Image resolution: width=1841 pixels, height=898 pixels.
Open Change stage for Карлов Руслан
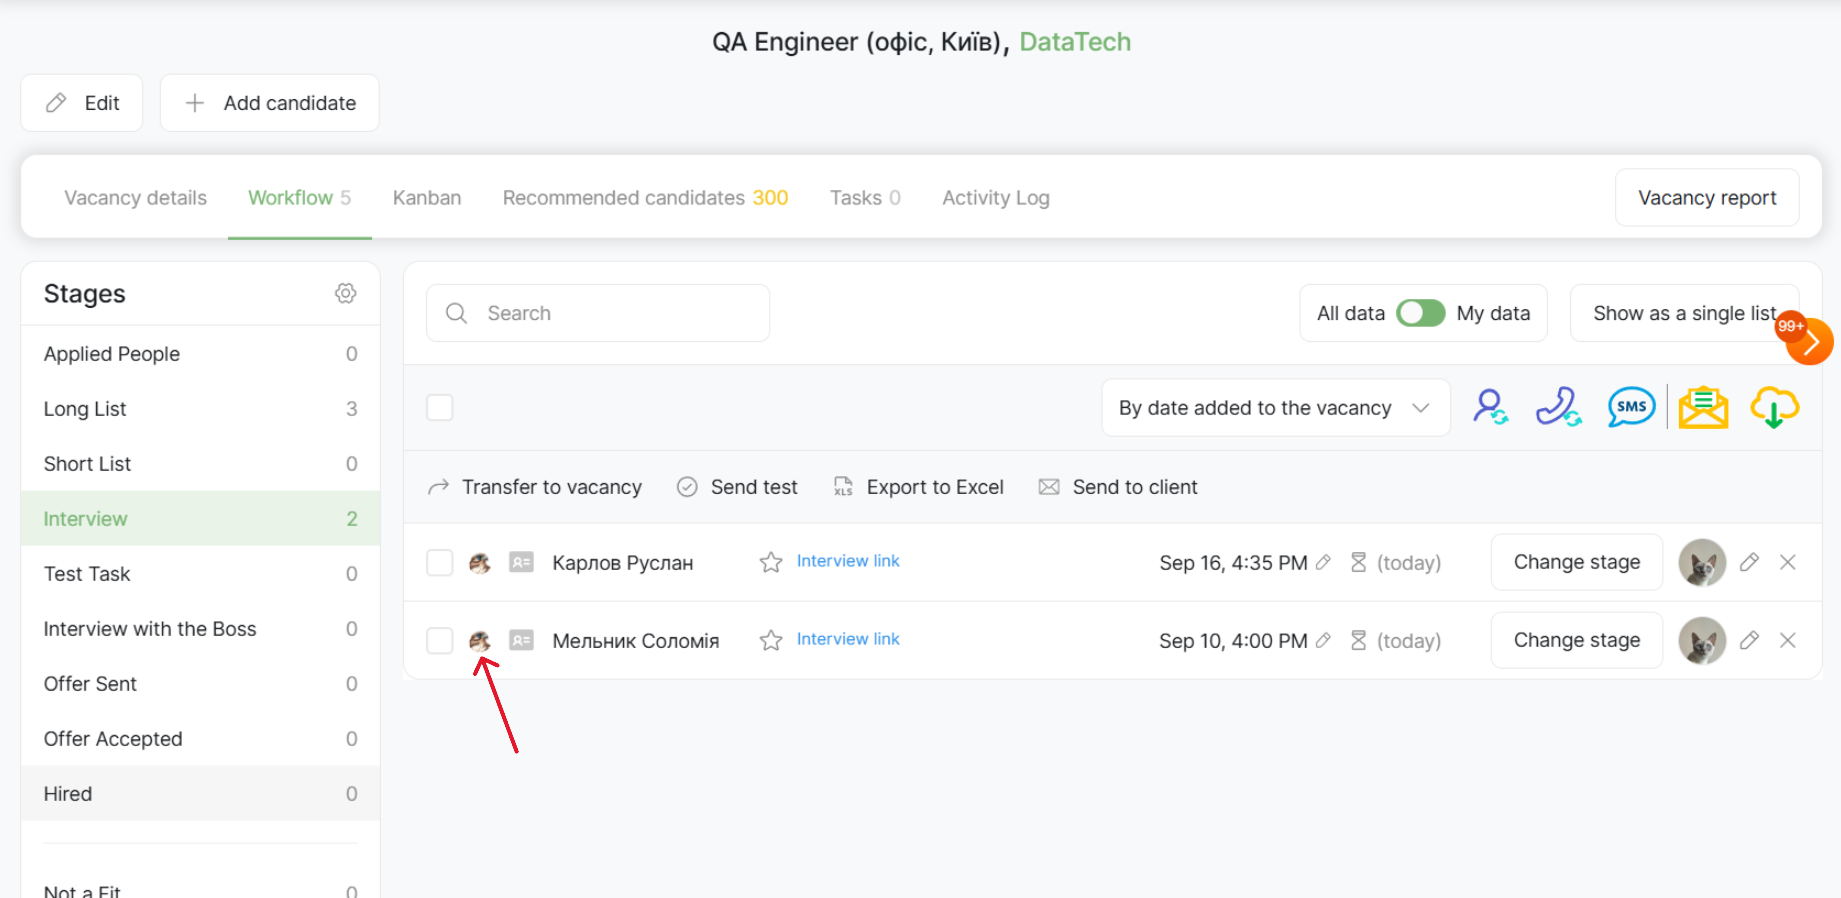pyautogui.click(x=1576, y=562)
